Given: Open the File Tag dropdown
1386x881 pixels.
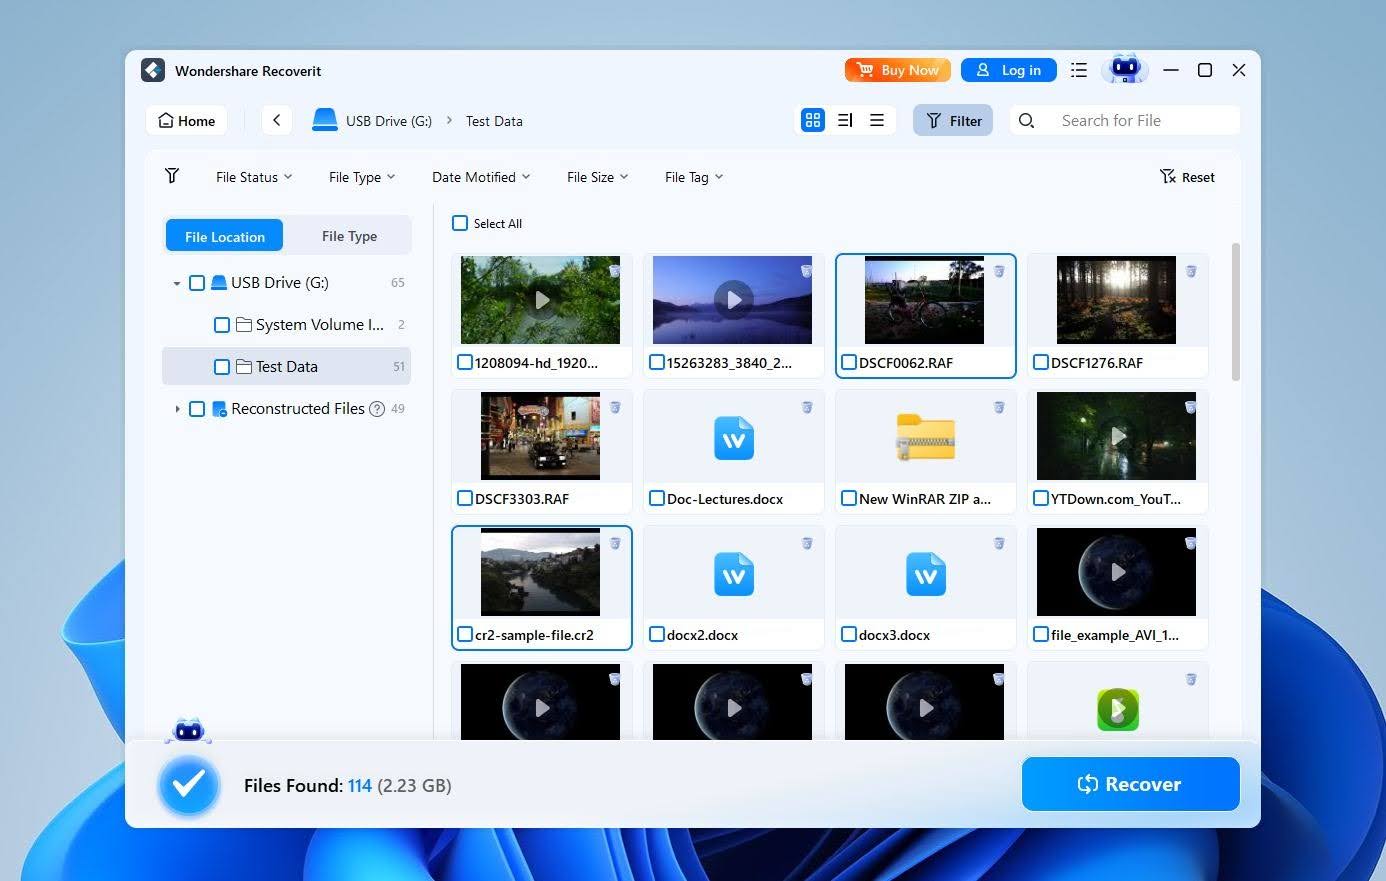Looking at the screenshot, I should (x=694, y=177).
